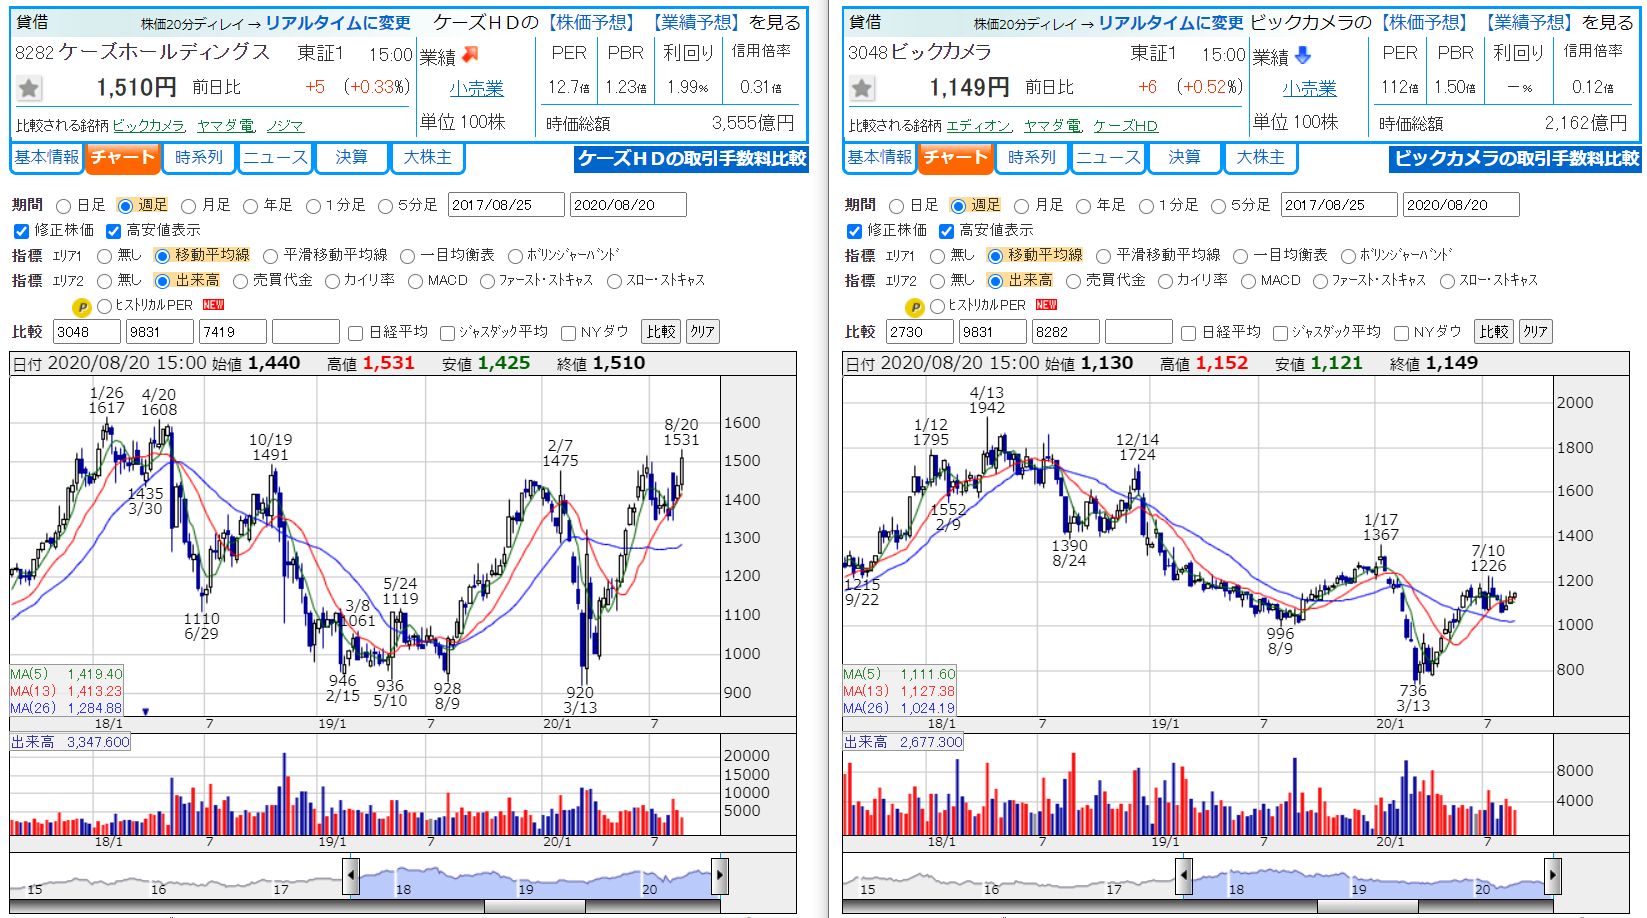Click the blue triangle marker below the ケーズHD chart
The height and width of the screenshot is (918, 1647).
(146, 712)
